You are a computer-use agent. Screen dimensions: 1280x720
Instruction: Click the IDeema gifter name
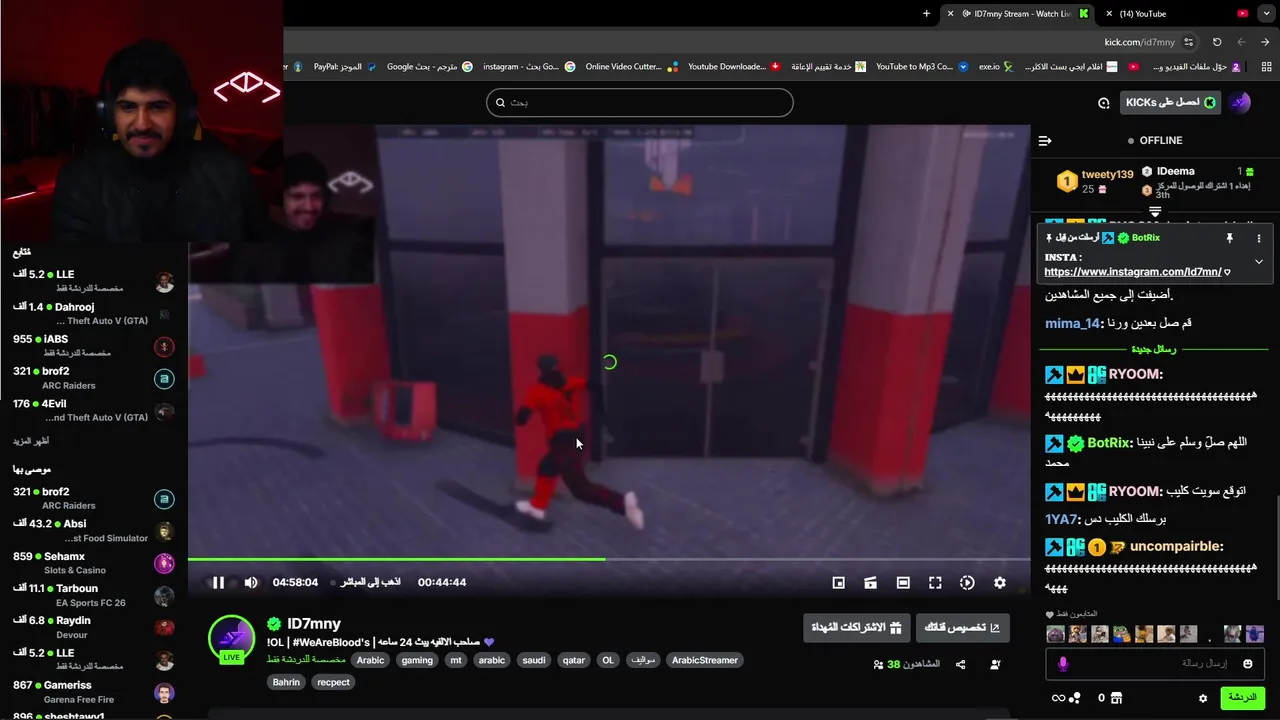point(1175,171)
